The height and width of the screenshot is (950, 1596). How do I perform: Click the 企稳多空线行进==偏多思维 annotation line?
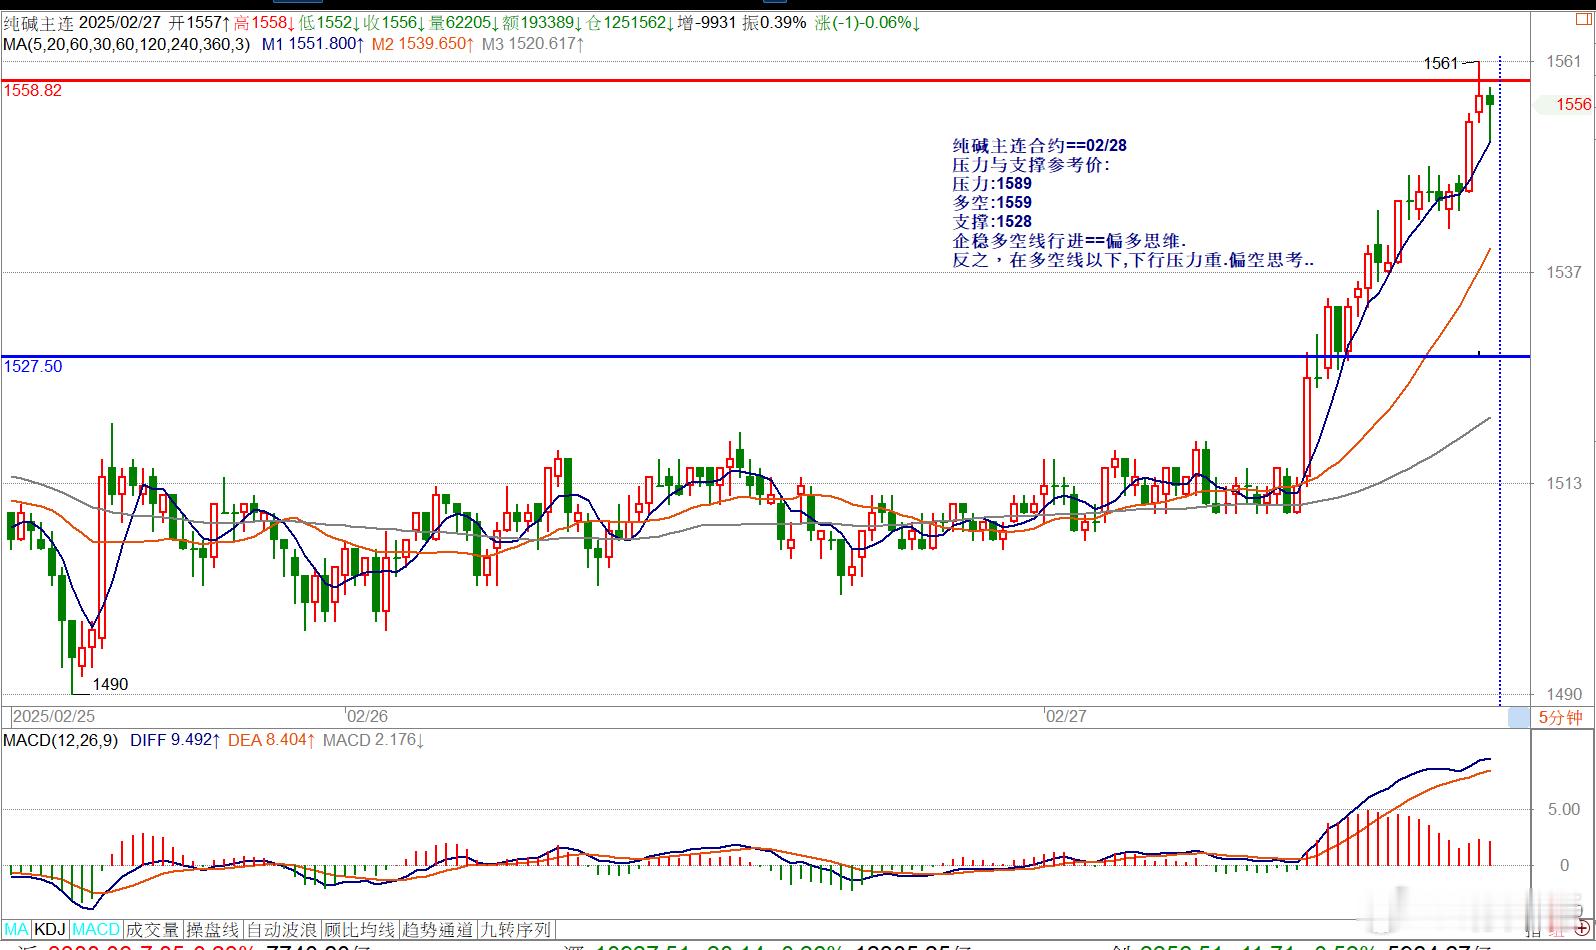click(x=1069, y=240)
